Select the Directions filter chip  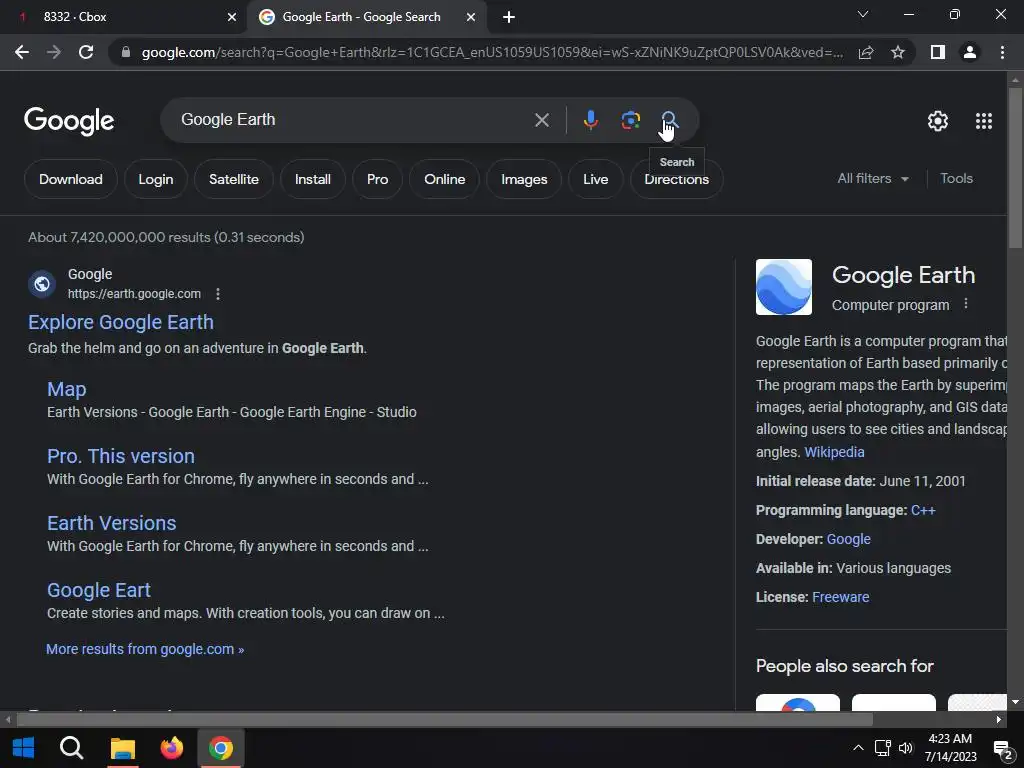(x=677, y=179)
